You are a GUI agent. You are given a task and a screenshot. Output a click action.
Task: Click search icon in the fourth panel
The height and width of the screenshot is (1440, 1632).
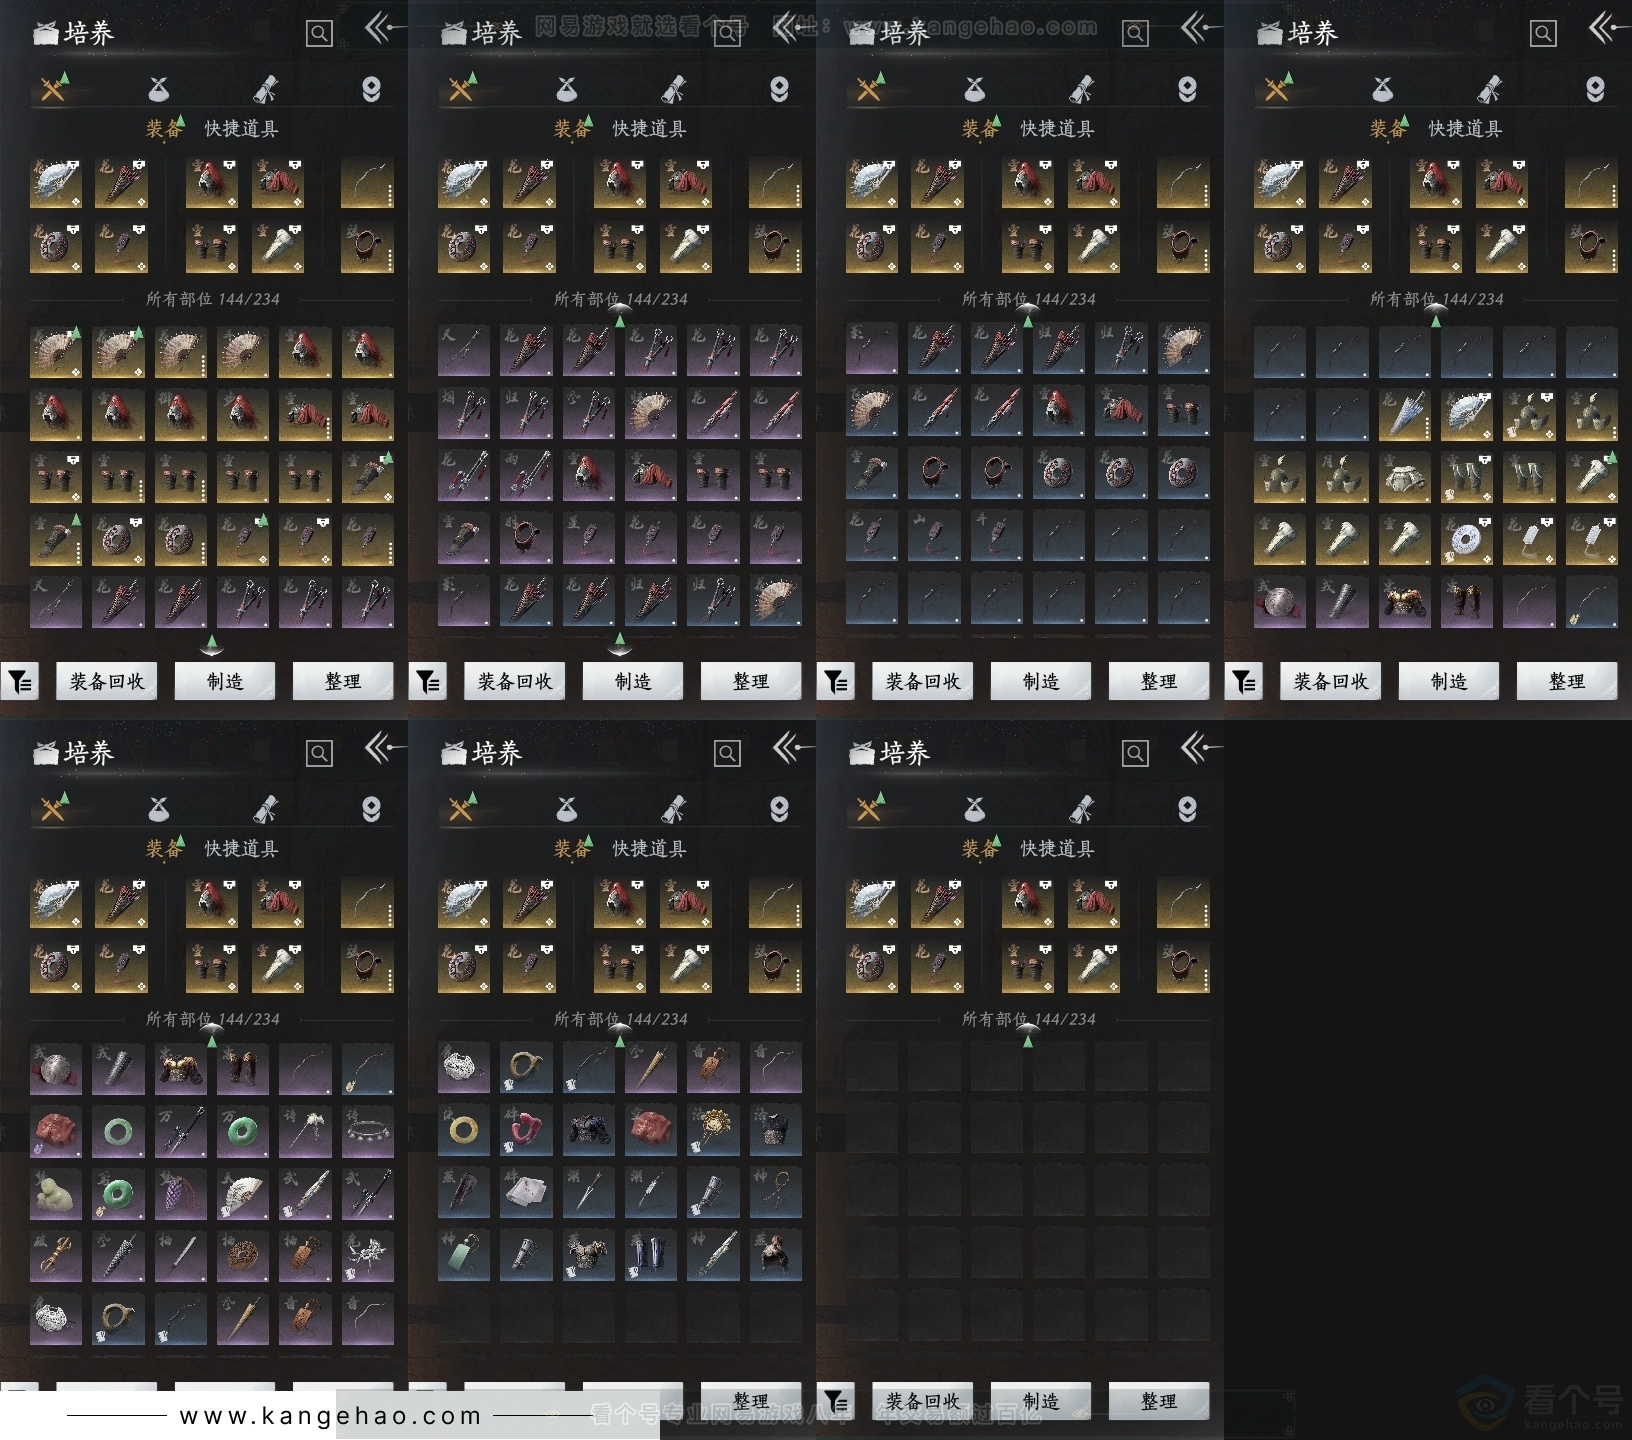(1543, 34)
